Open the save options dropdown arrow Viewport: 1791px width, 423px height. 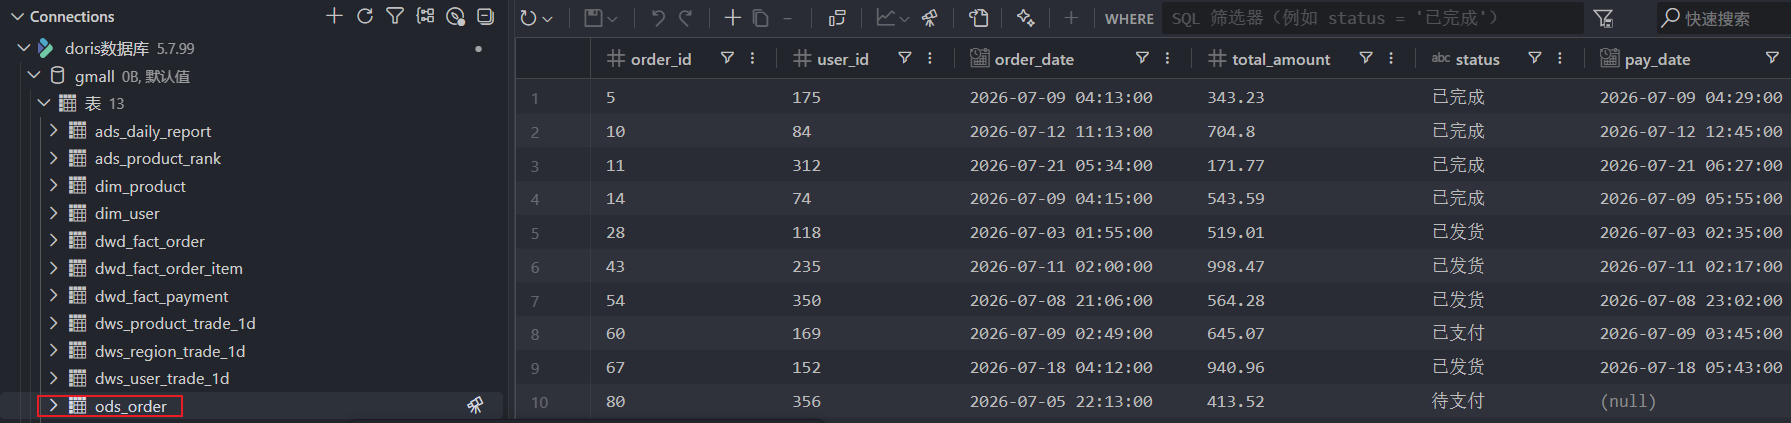tap(613, 19)
